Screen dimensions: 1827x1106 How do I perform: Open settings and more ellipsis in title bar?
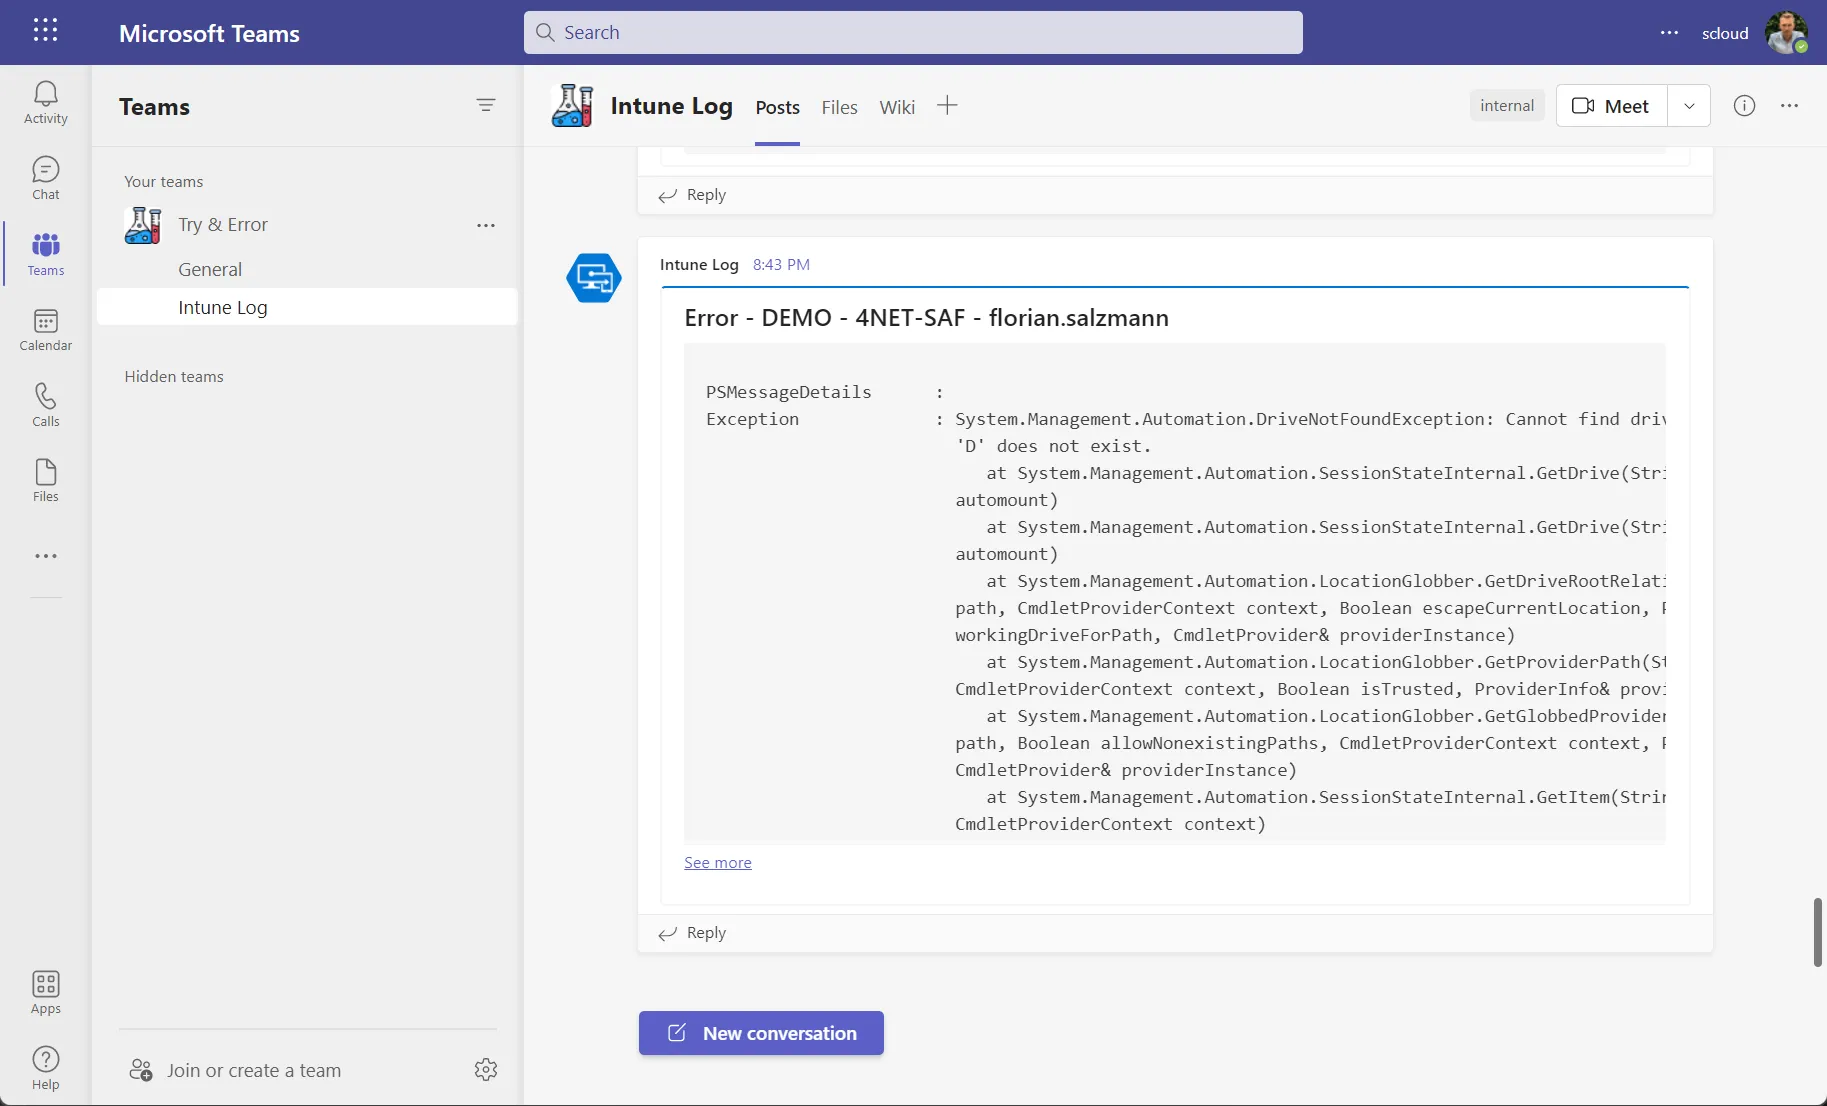(1669, 33)
